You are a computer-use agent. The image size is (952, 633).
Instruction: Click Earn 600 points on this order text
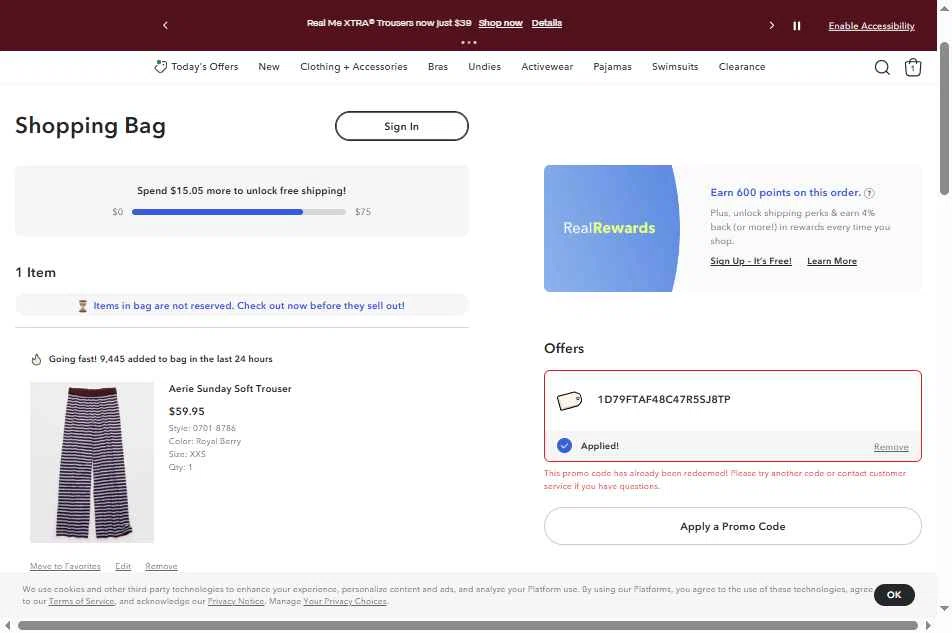[786, 192]
